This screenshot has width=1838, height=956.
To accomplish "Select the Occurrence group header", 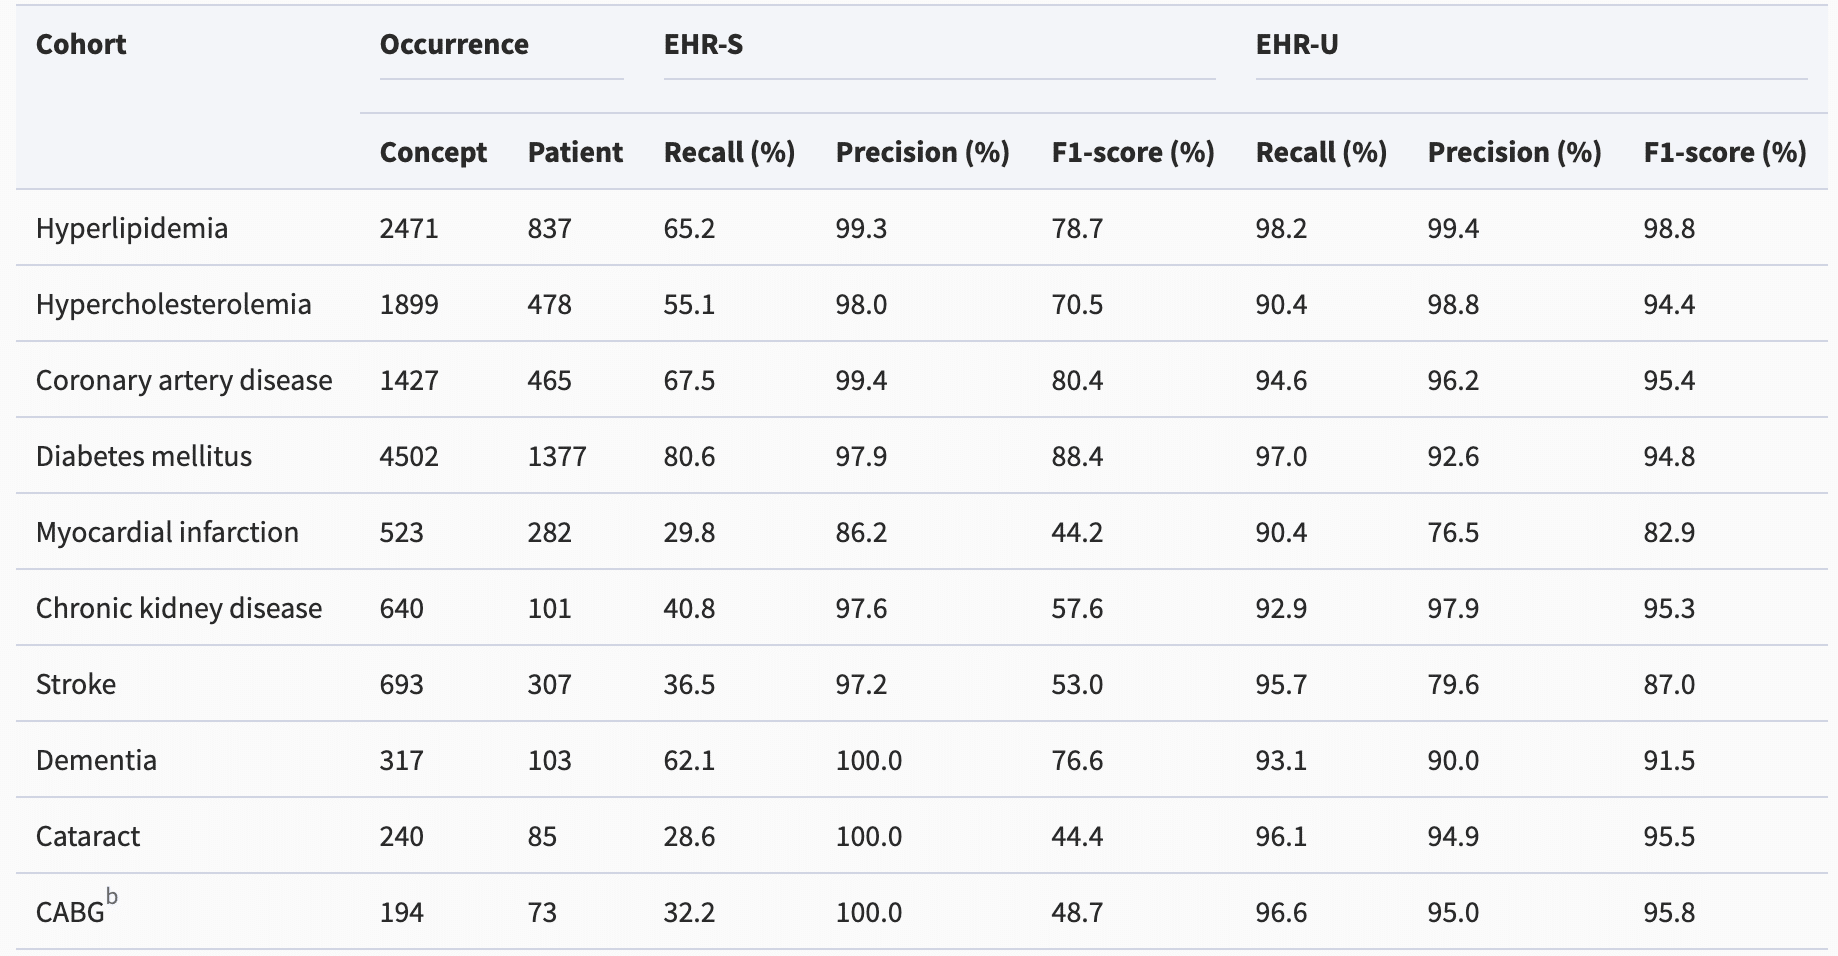I will pyautogui.click(x=454, y=44).
